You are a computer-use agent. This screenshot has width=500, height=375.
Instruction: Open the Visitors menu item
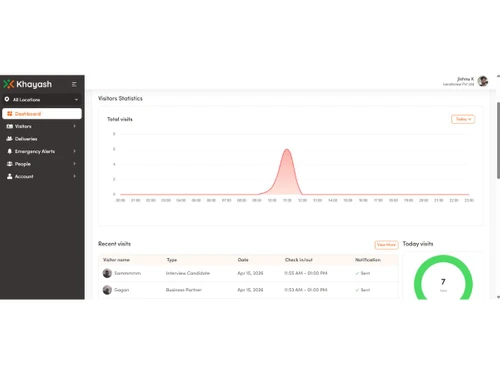tap(42, 126)
